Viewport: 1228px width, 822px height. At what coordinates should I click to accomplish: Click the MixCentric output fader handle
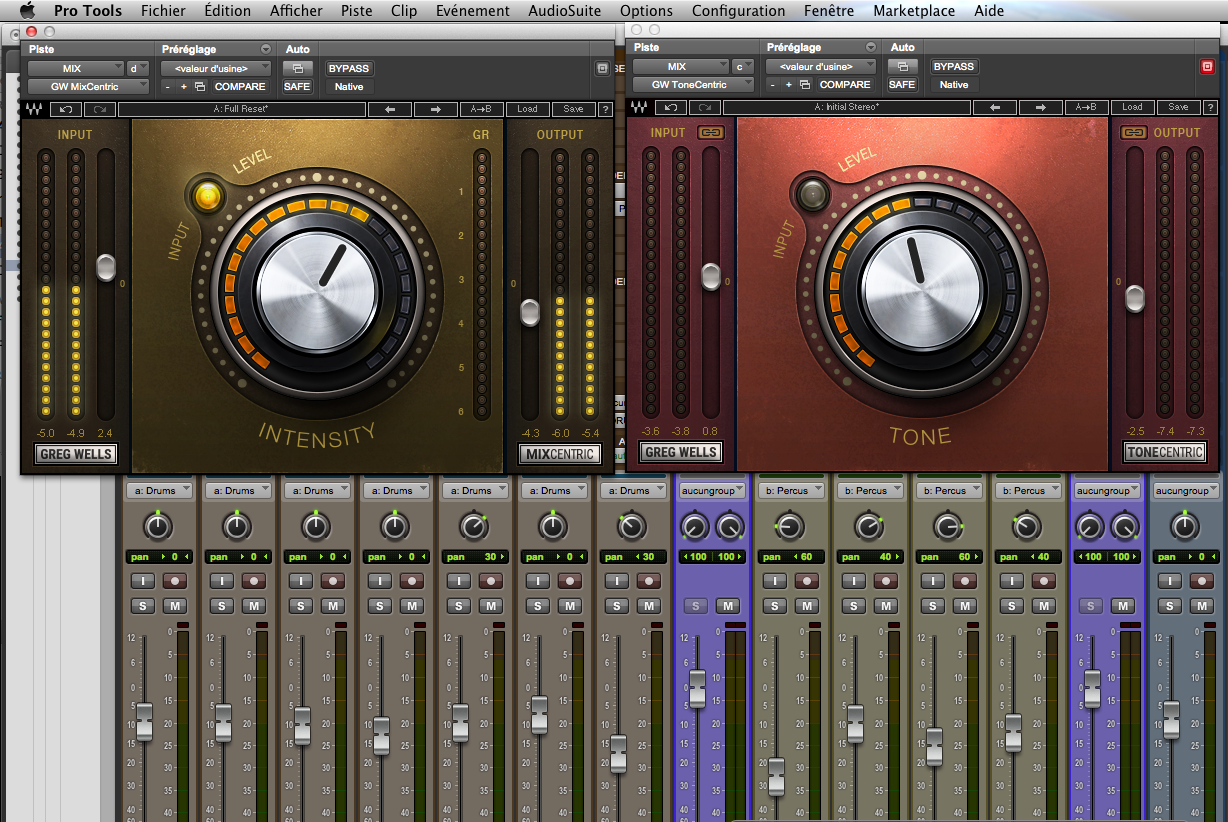(530, 312)
